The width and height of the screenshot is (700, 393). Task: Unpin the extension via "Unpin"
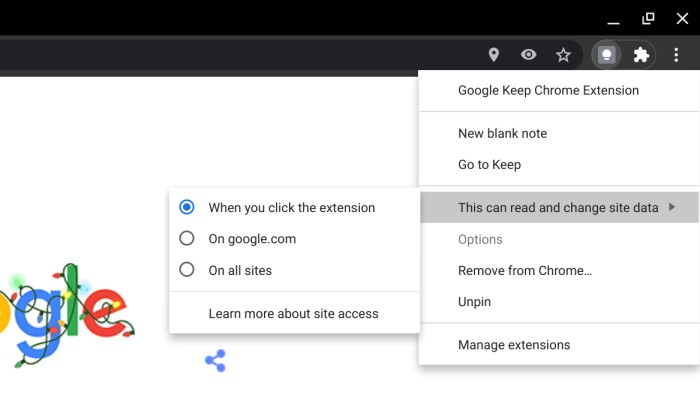pyautogui.click(x=559, y=301)
